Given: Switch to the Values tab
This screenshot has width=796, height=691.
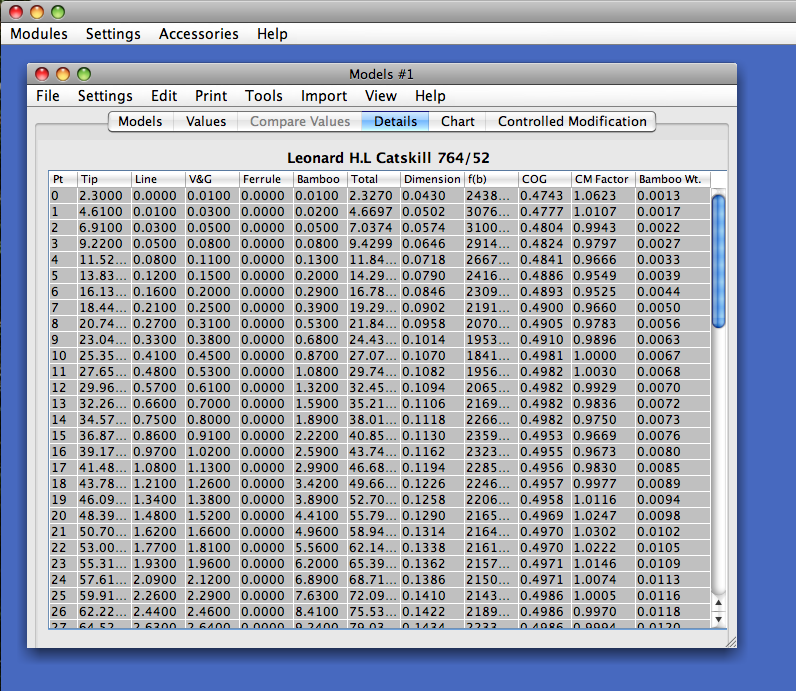Looking at the screenshot, I should (206, 121).
